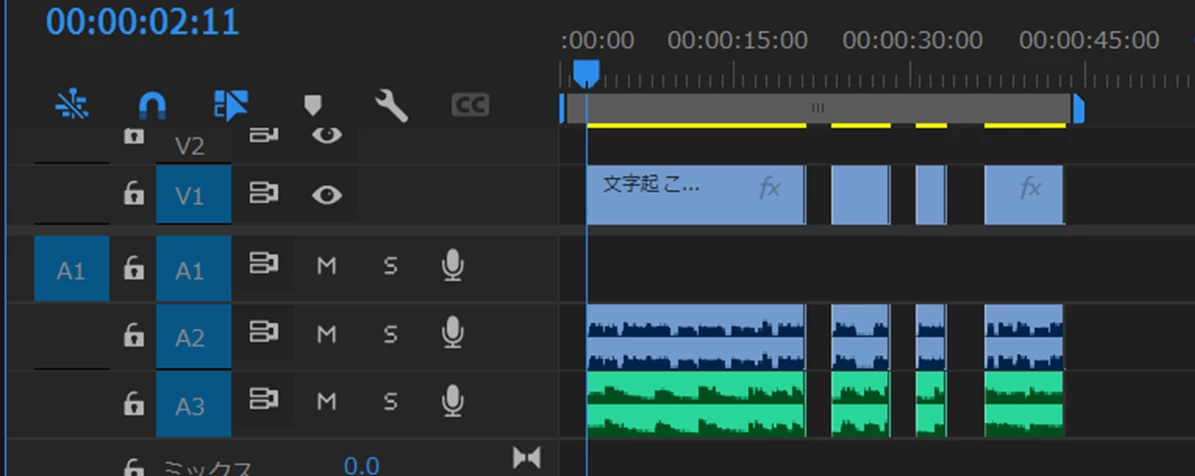The height and width of the screenshot is (476, 1195).
Task: Mute track A2
Action: (326, 334)
